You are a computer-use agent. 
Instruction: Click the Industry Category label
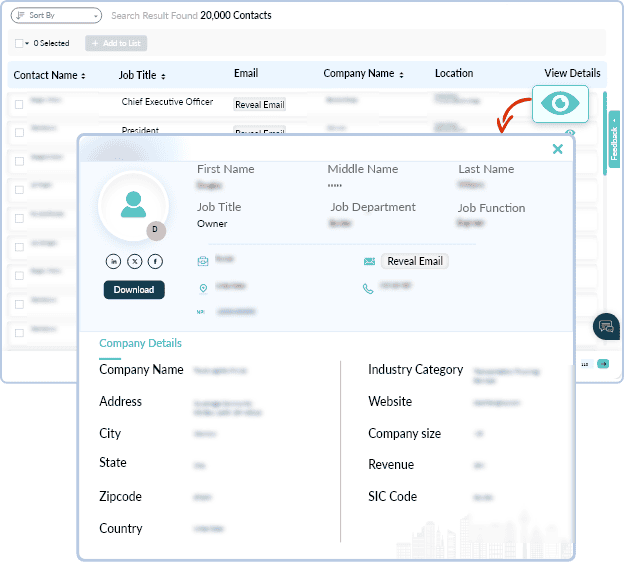415,370
